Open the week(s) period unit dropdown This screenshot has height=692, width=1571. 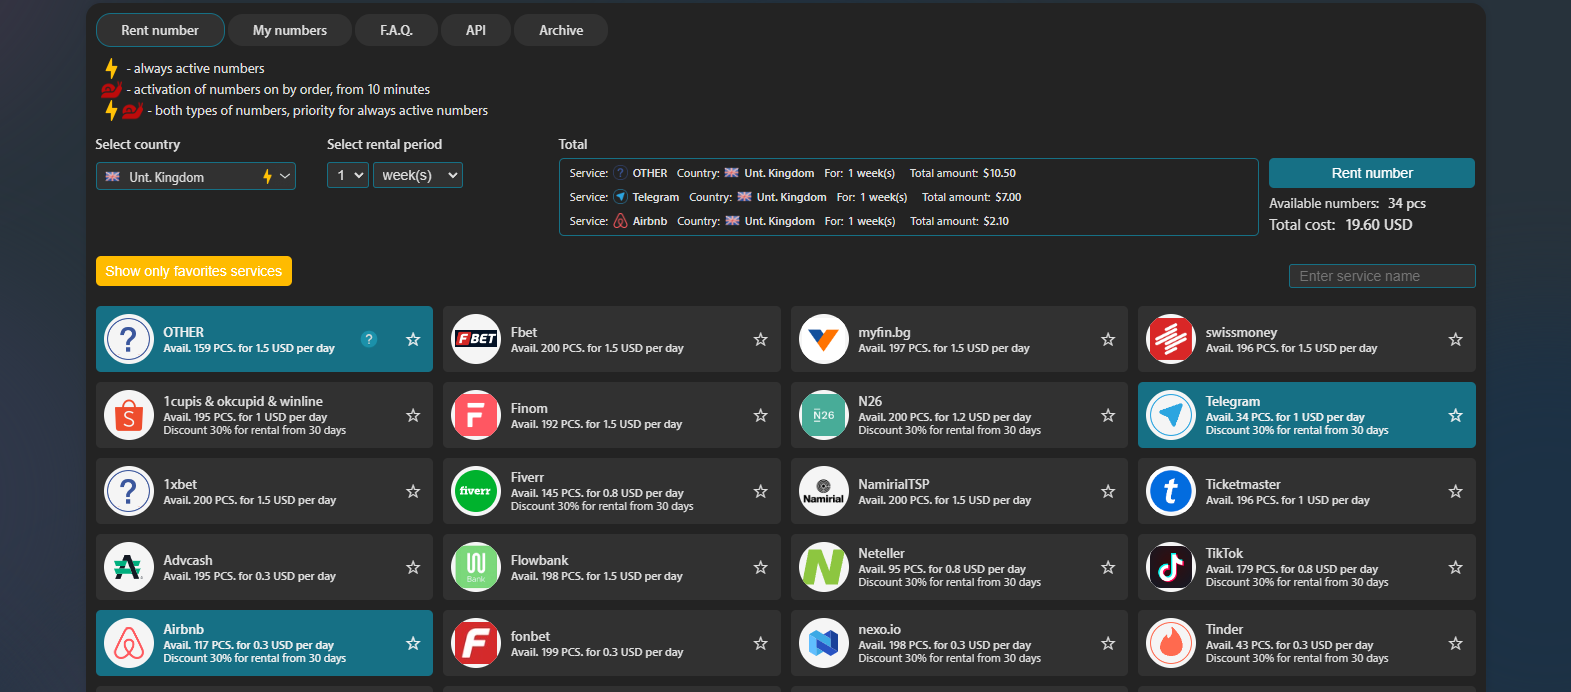click(418, 175)
